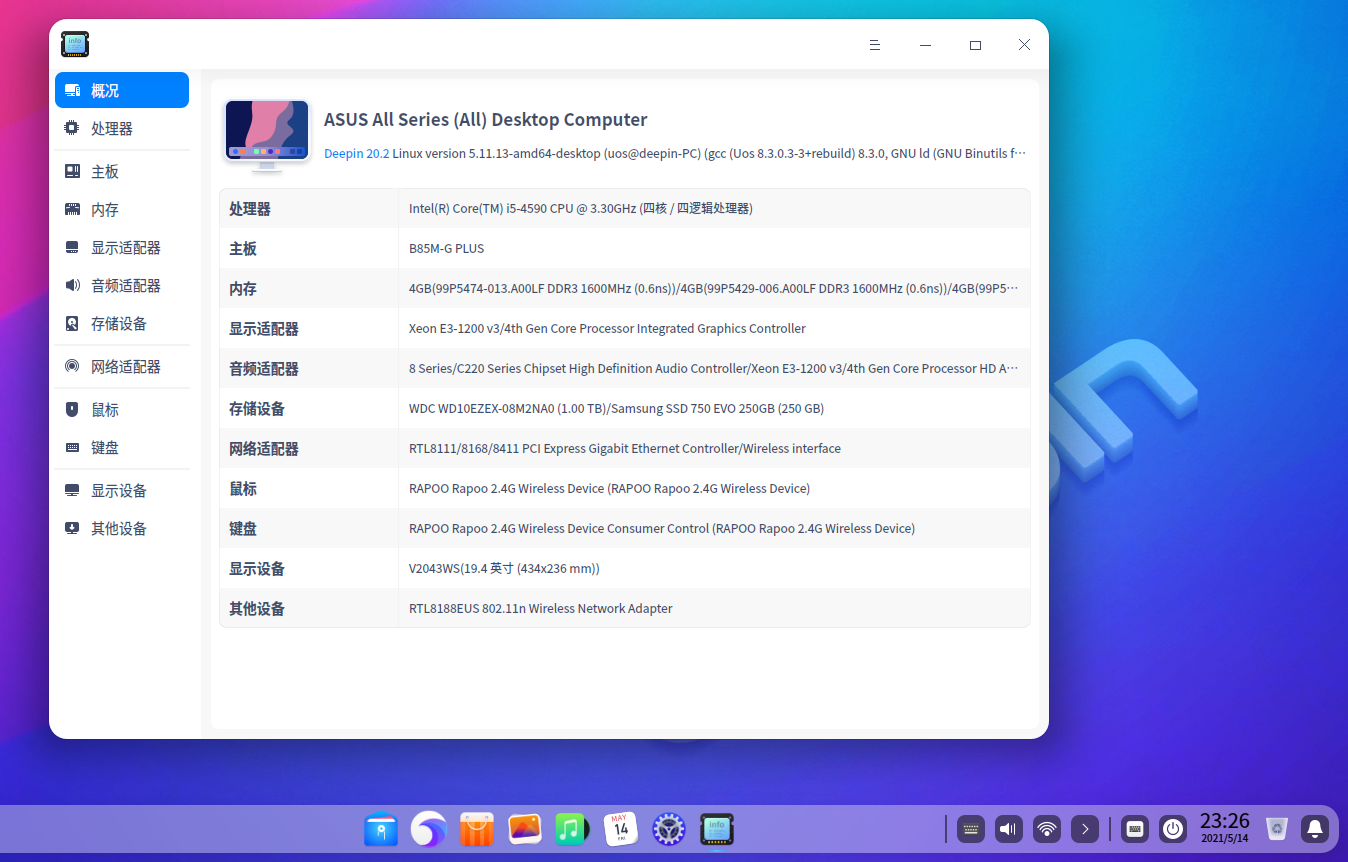Click the Linux version 5.11.13 kernel text
The image size is (1348, 862).
click(710, 154)
